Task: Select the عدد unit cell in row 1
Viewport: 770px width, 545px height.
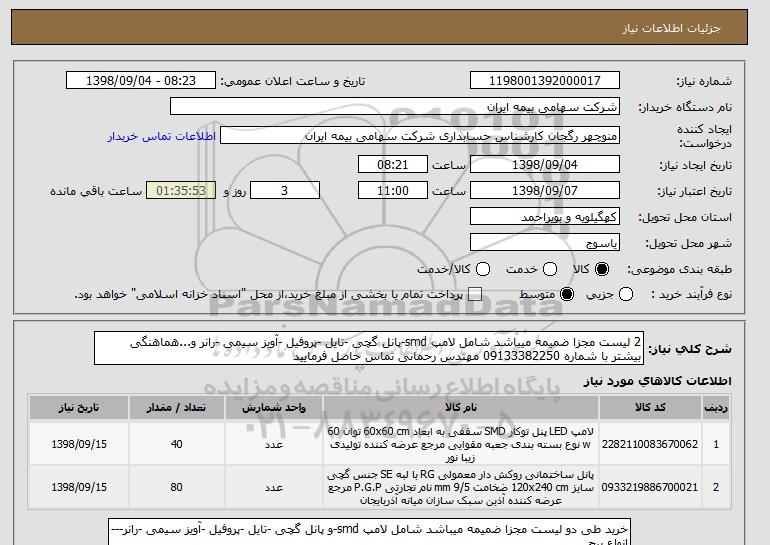Action: pyautogui.click(x=274, y=444)
